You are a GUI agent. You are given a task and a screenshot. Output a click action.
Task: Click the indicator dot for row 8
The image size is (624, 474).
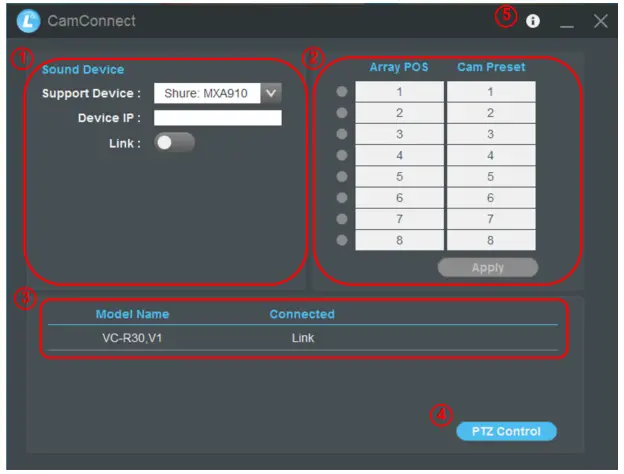tap(341, 240)
